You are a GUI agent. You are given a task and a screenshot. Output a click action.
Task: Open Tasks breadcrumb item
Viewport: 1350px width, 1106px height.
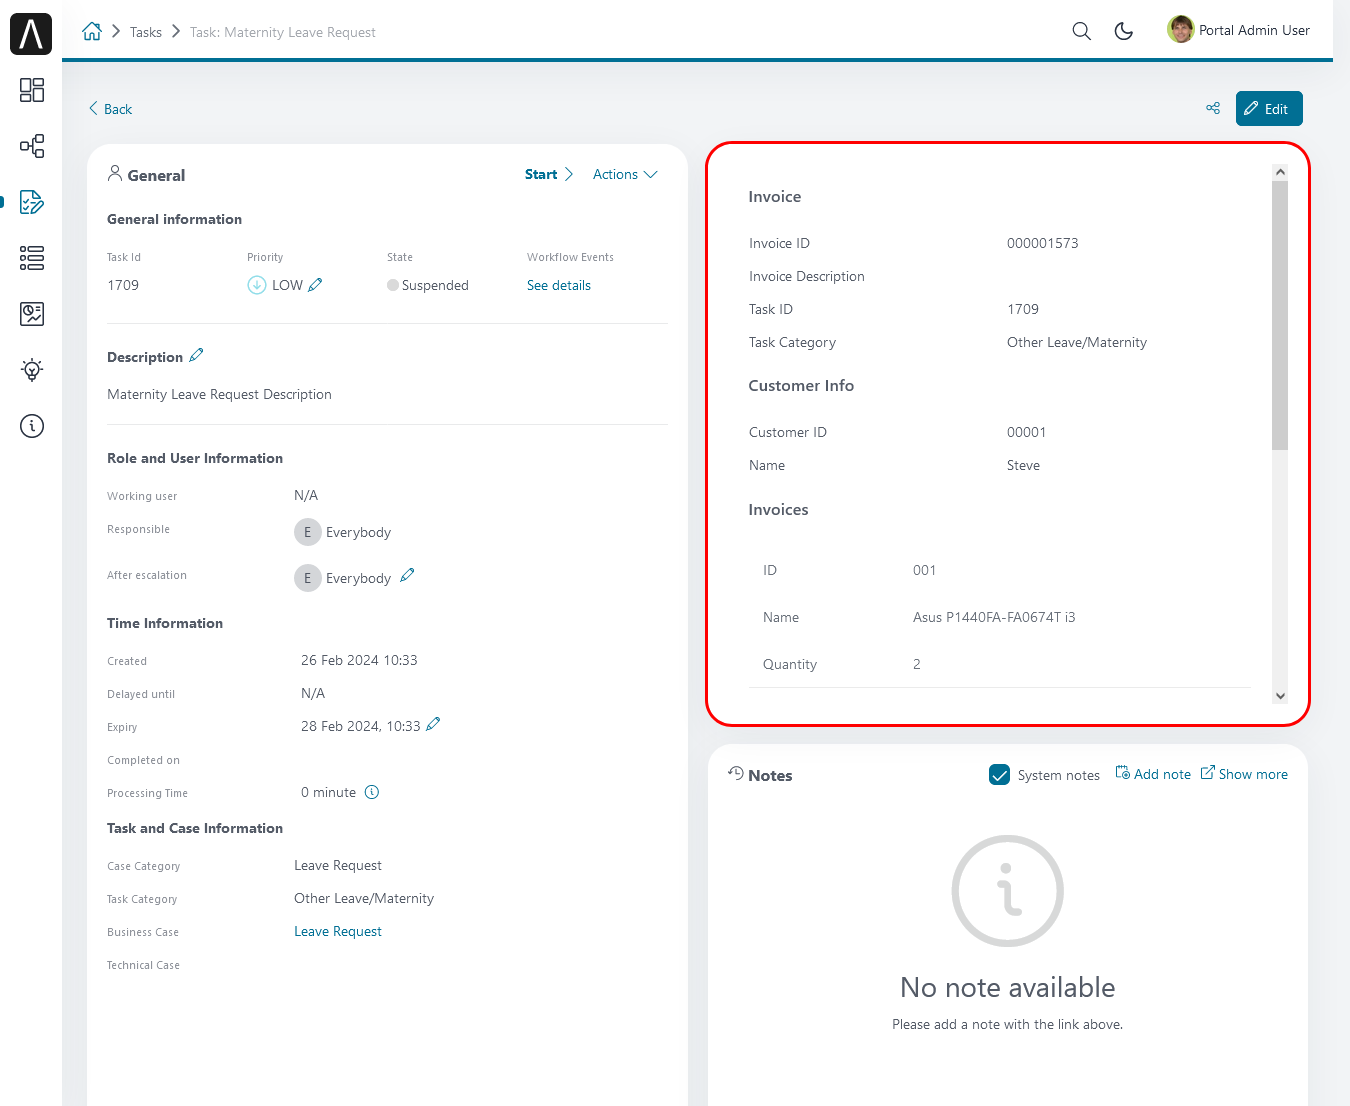[146, 32]
